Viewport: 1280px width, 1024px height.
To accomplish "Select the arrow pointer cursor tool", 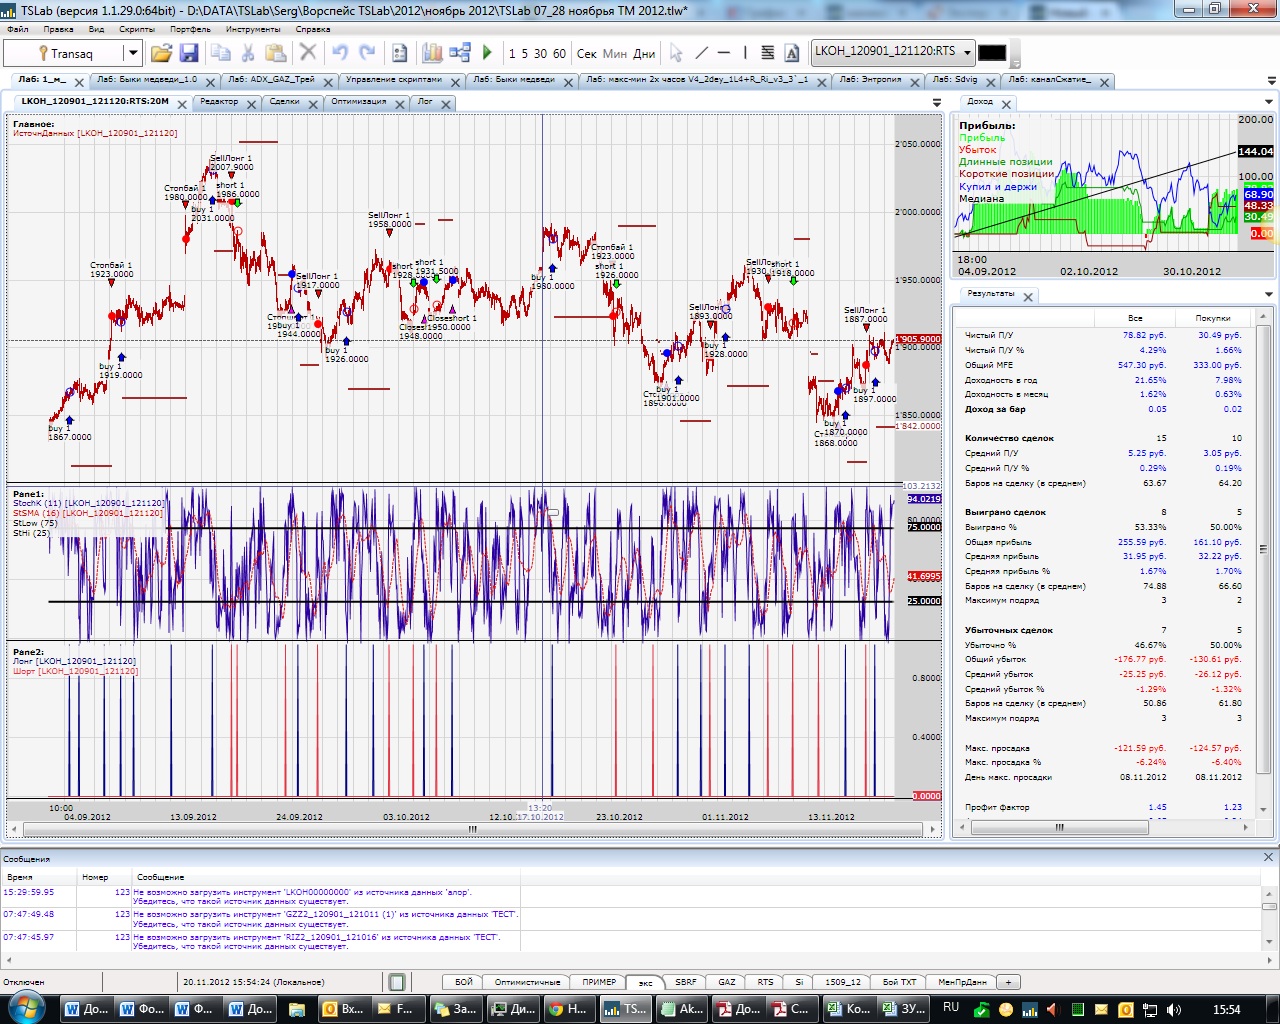I will [x=676, y=53].
